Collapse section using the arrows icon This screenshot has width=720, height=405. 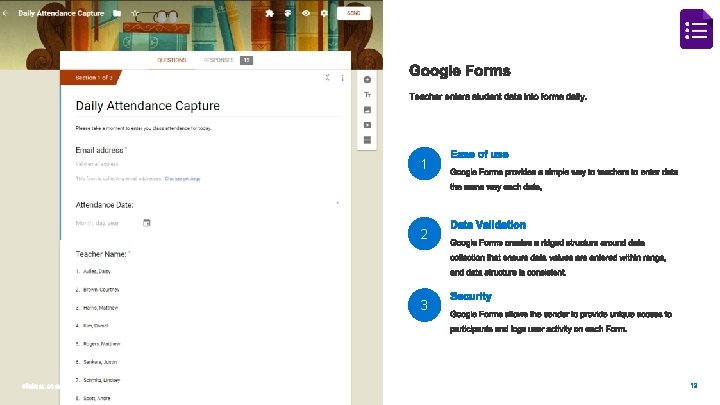[x=327, y=78]
